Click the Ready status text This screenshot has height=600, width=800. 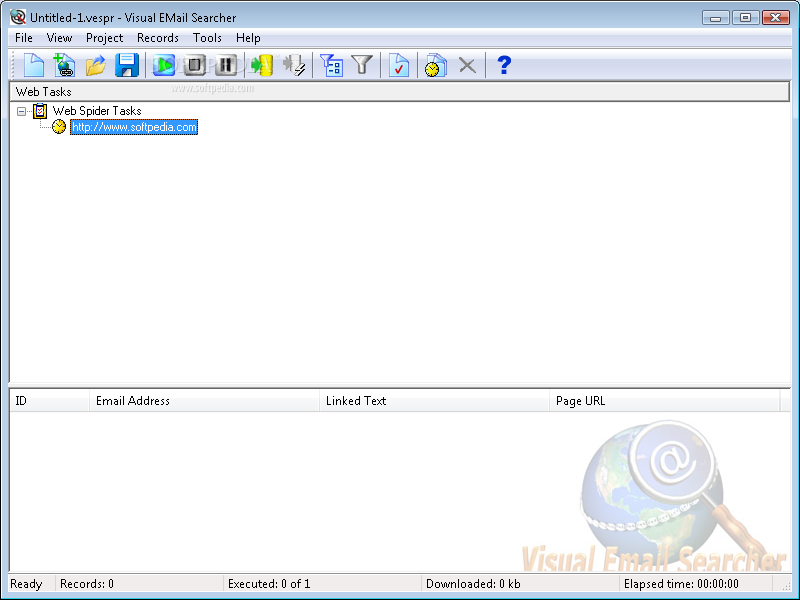(26, 584)
